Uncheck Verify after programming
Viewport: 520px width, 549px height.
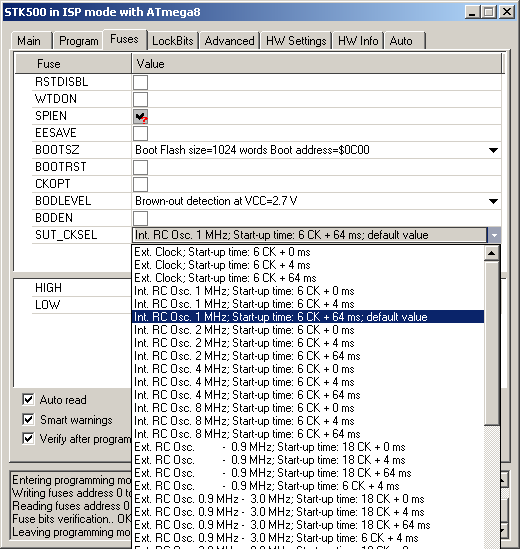coord(28,438)
